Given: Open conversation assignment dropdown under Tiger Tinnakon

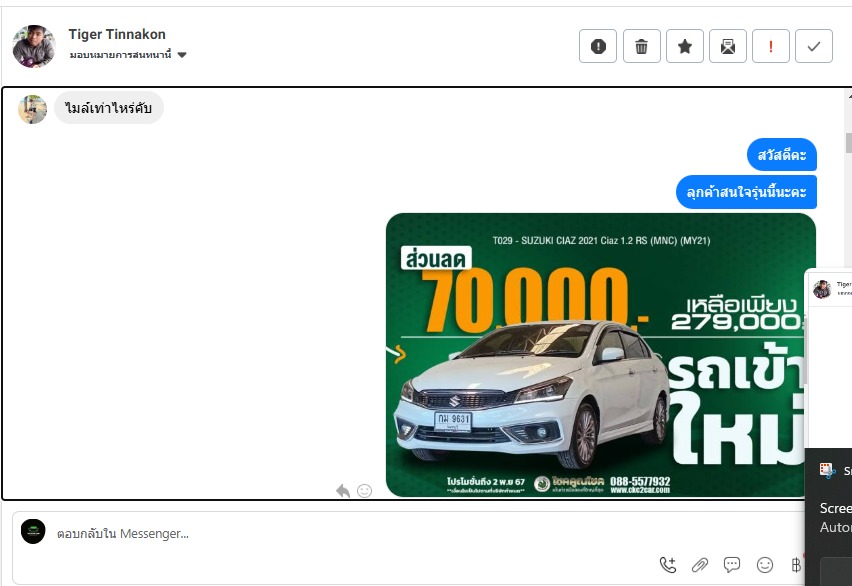Looking at the screenshot, I should pyautogui.click(x=128, y=54).
